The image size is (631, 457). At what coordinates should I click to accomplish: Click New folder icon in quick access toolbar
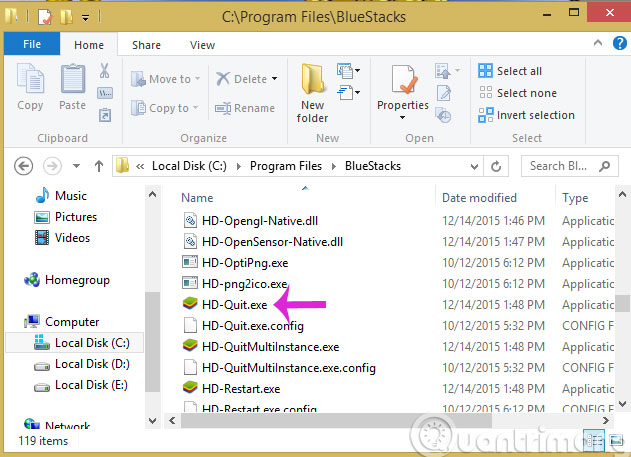[67, 17]
